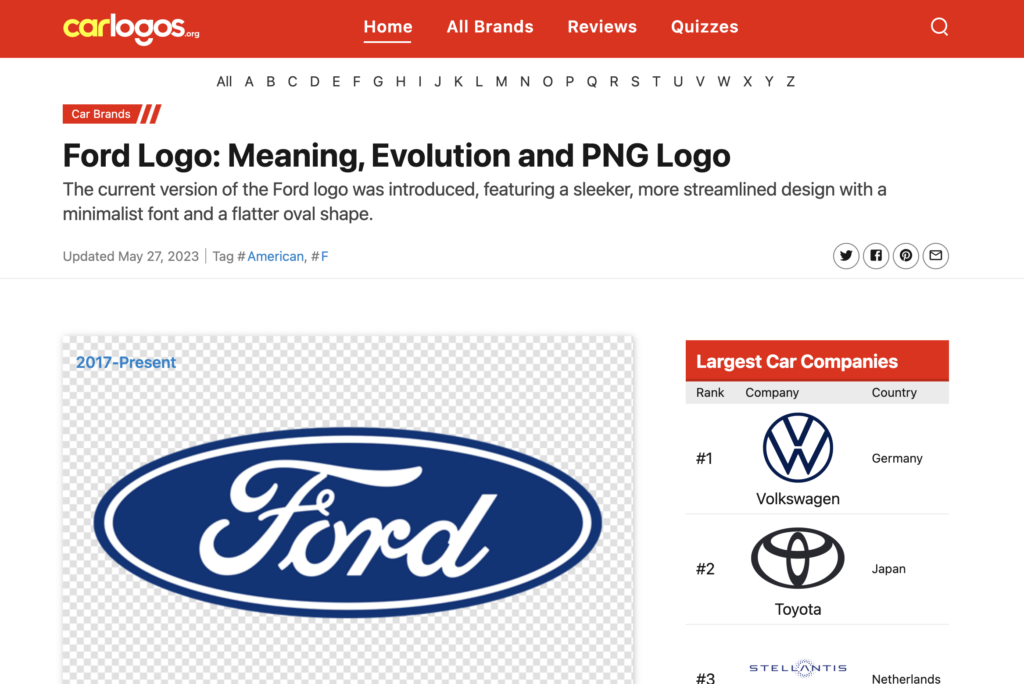Open the Volkswagen logo in rankings
The height and width of the screenshot is (684, 1024).
[797, 448]
